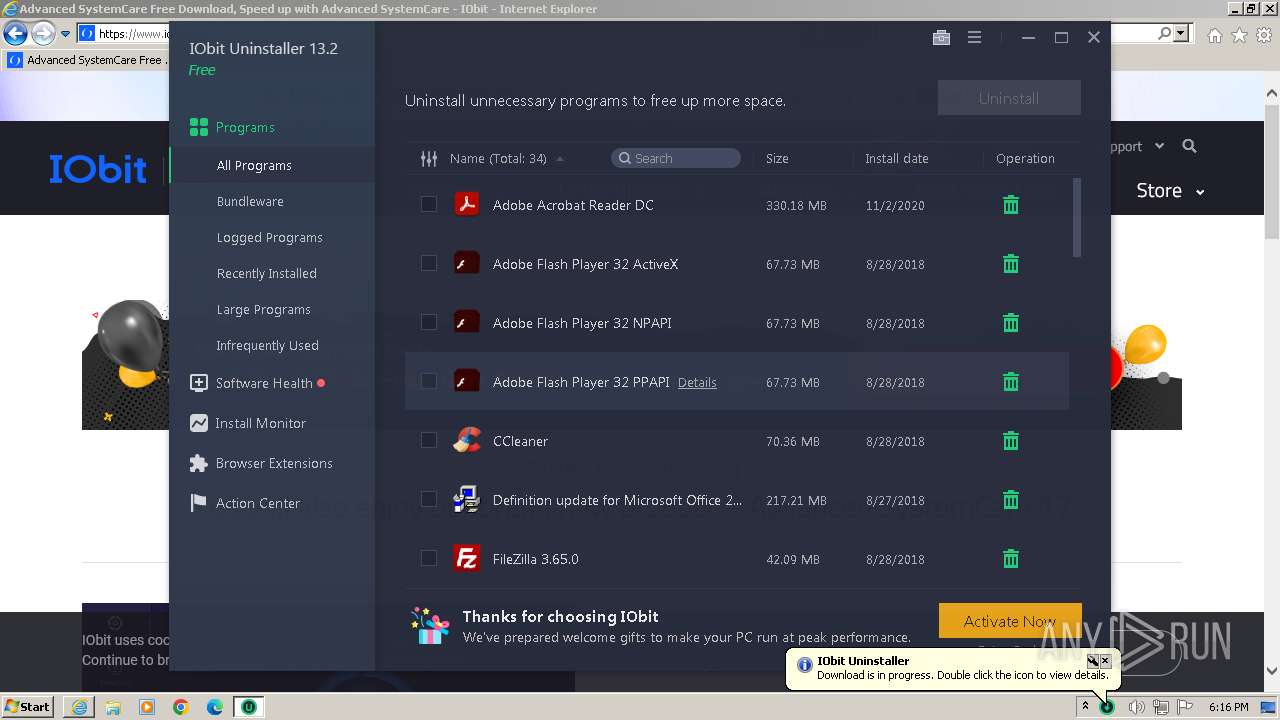
Task: Click trash icon for Definition update for Microsoft Office
Action: coord(1011,500)
